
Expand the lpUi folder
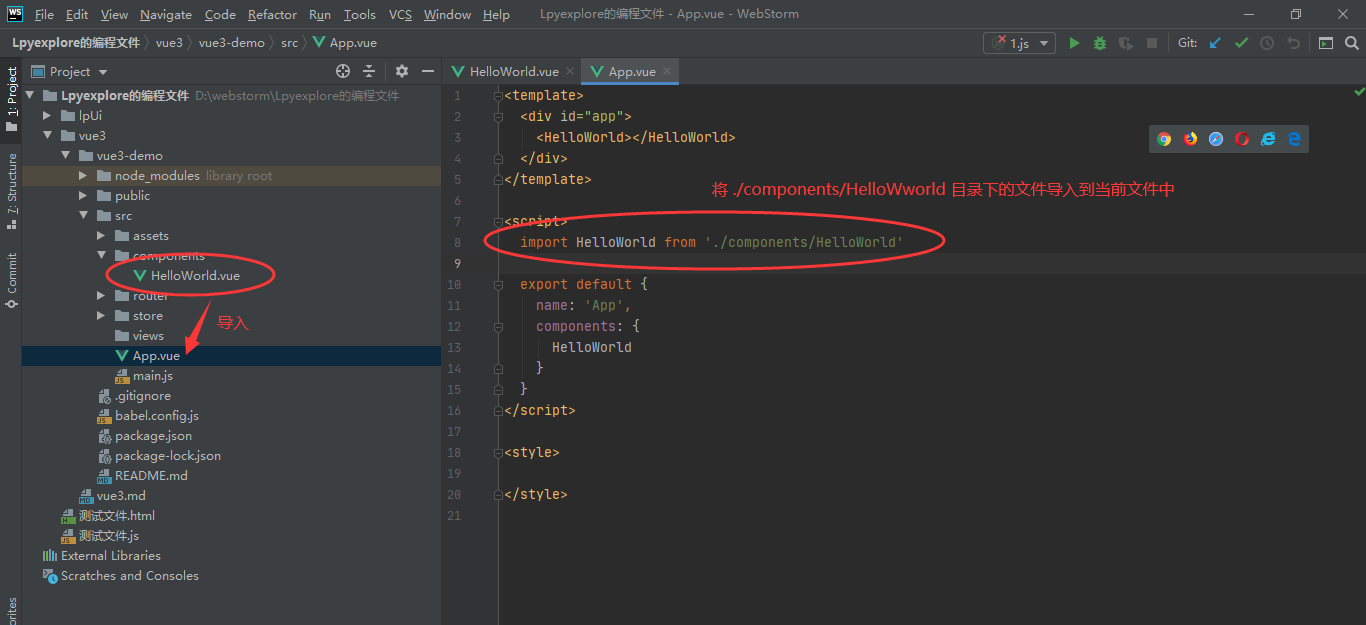pos(47,115)
